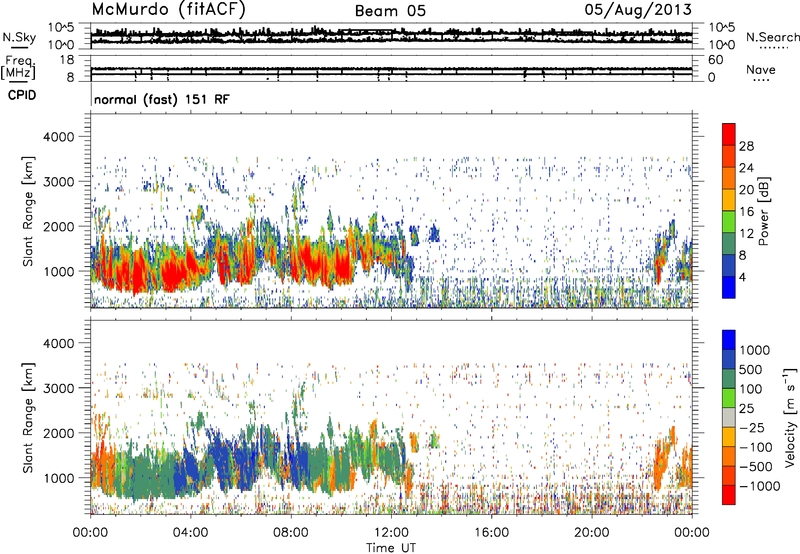Click the red bottom of Velocity colorbar
The image size is (800, 554).
tap(729, 495)
